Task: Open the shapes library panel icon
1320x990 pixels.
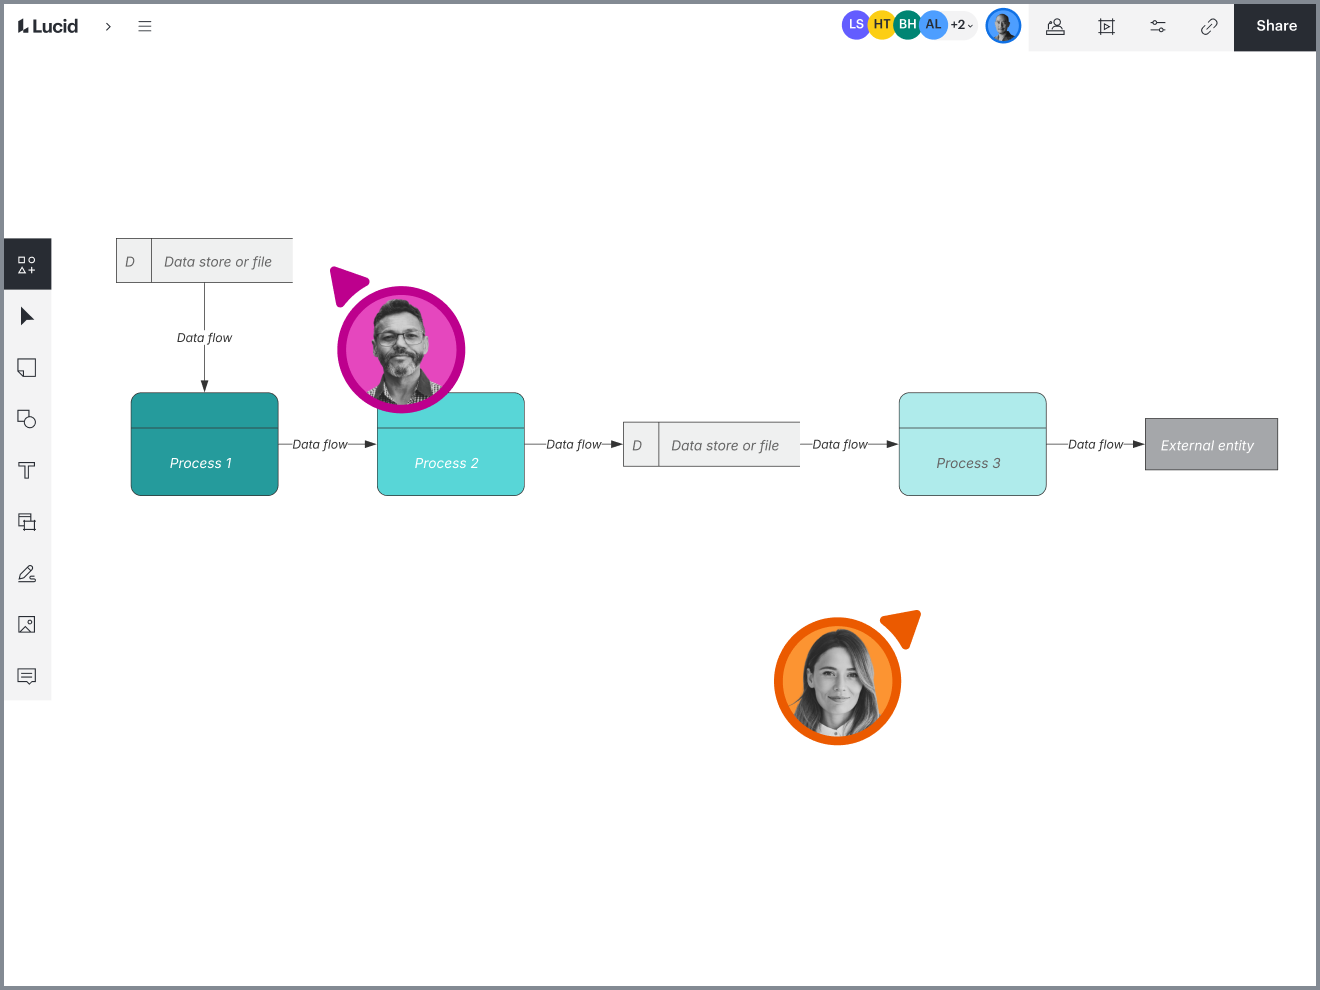Action: coord(27,265)
